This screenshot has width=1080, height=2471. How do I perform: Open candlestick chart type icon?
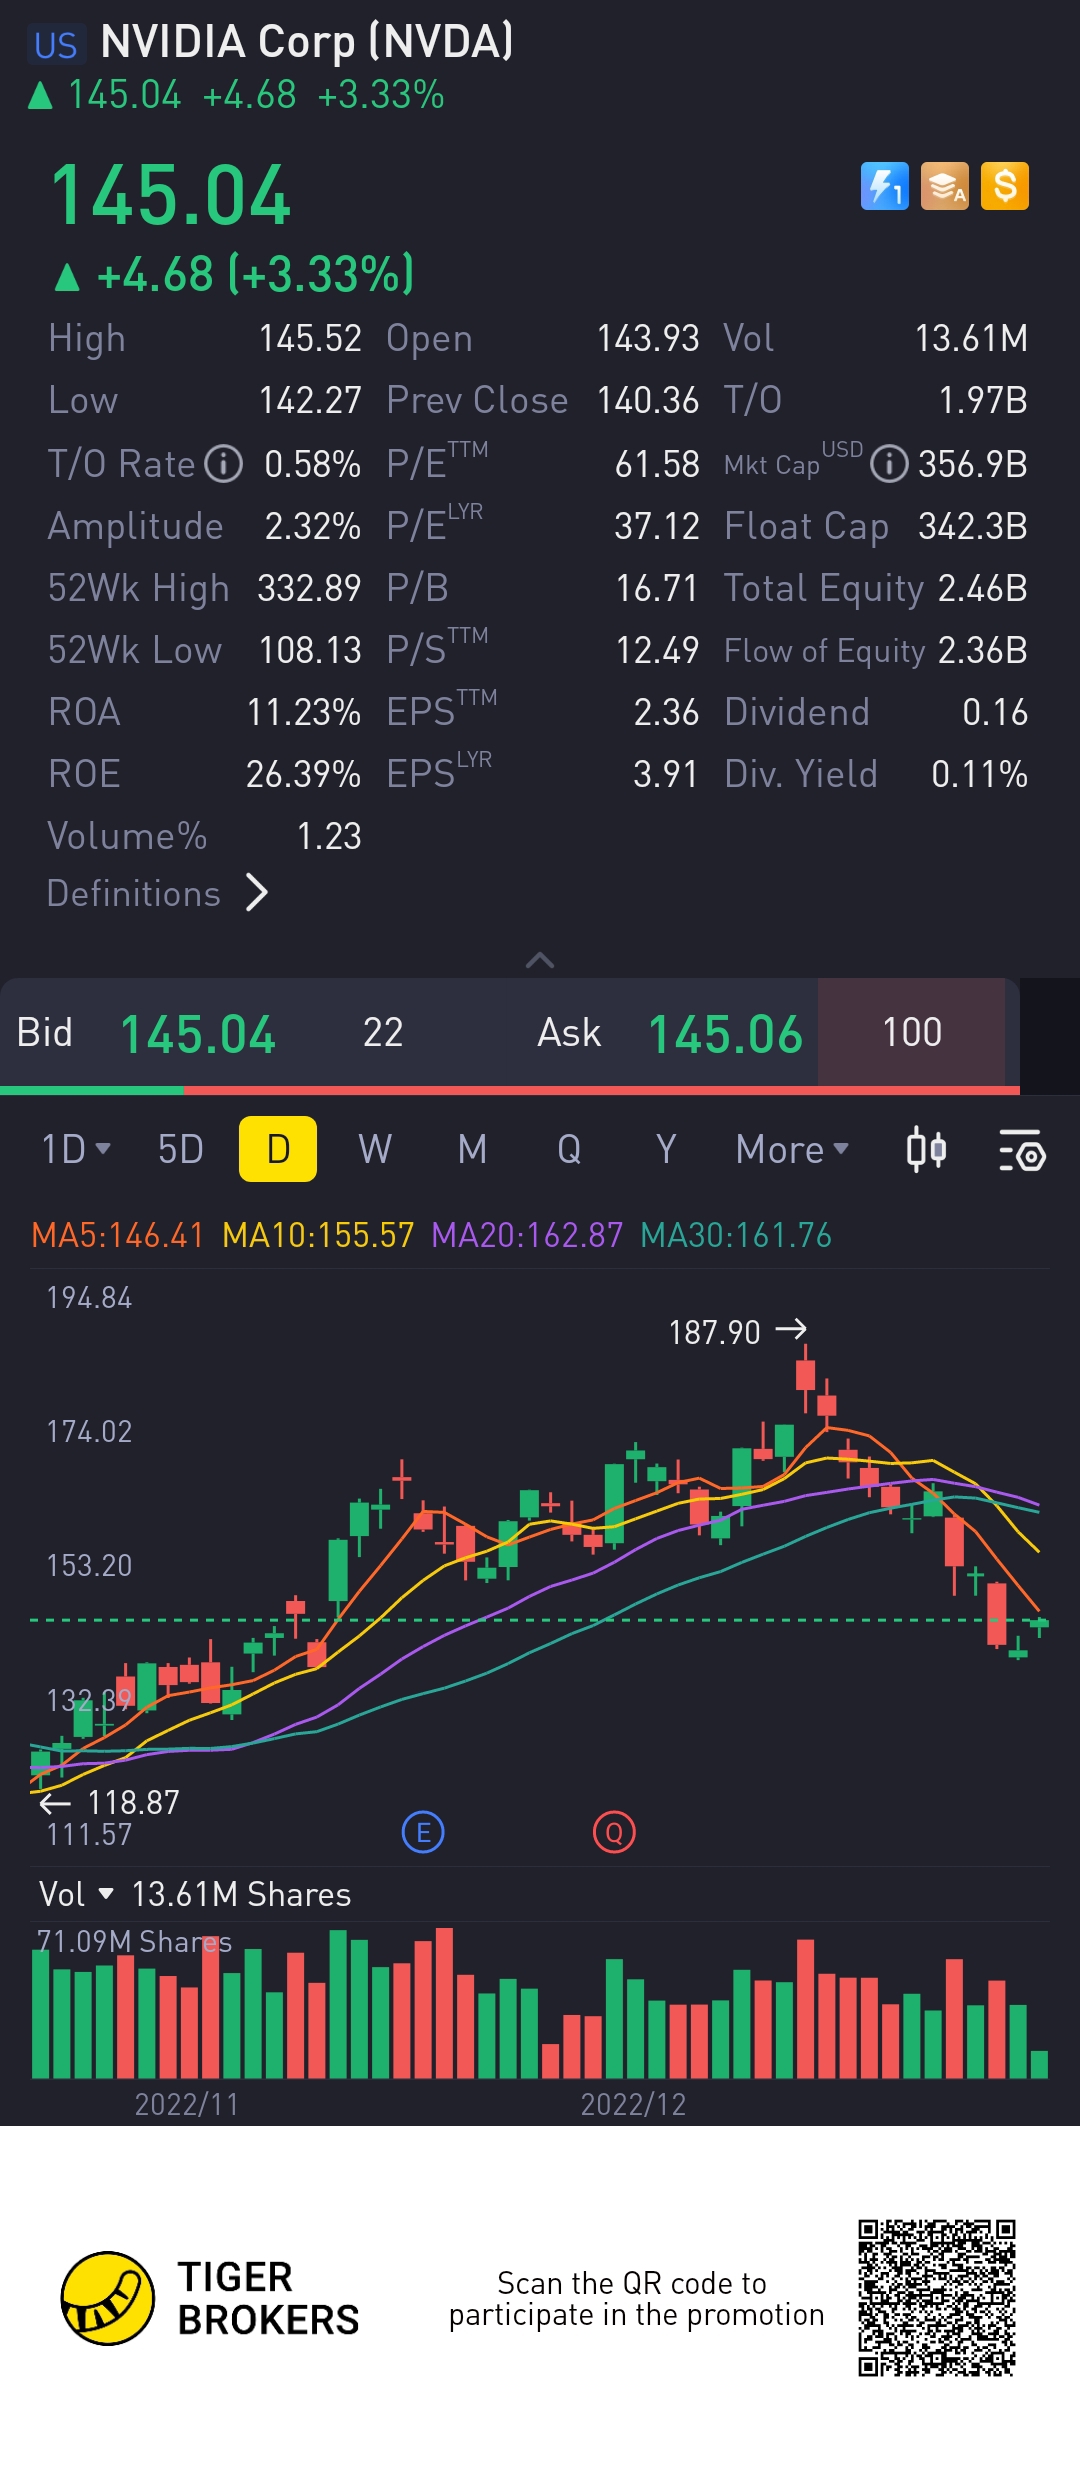[x=926, y=1149]
